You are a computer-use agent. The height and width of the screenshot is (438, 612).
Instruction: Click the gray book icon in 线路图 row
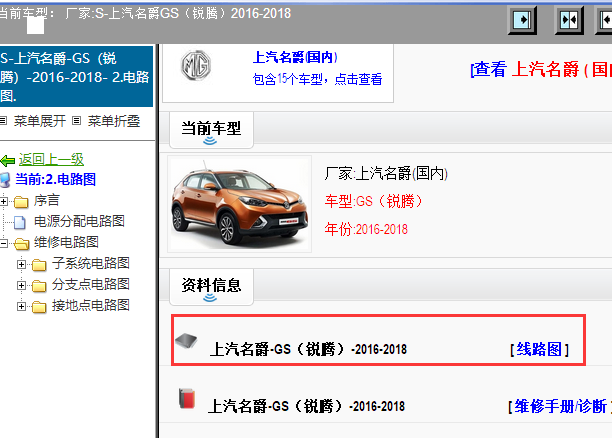pyautogui.click(x=186, y=341)
